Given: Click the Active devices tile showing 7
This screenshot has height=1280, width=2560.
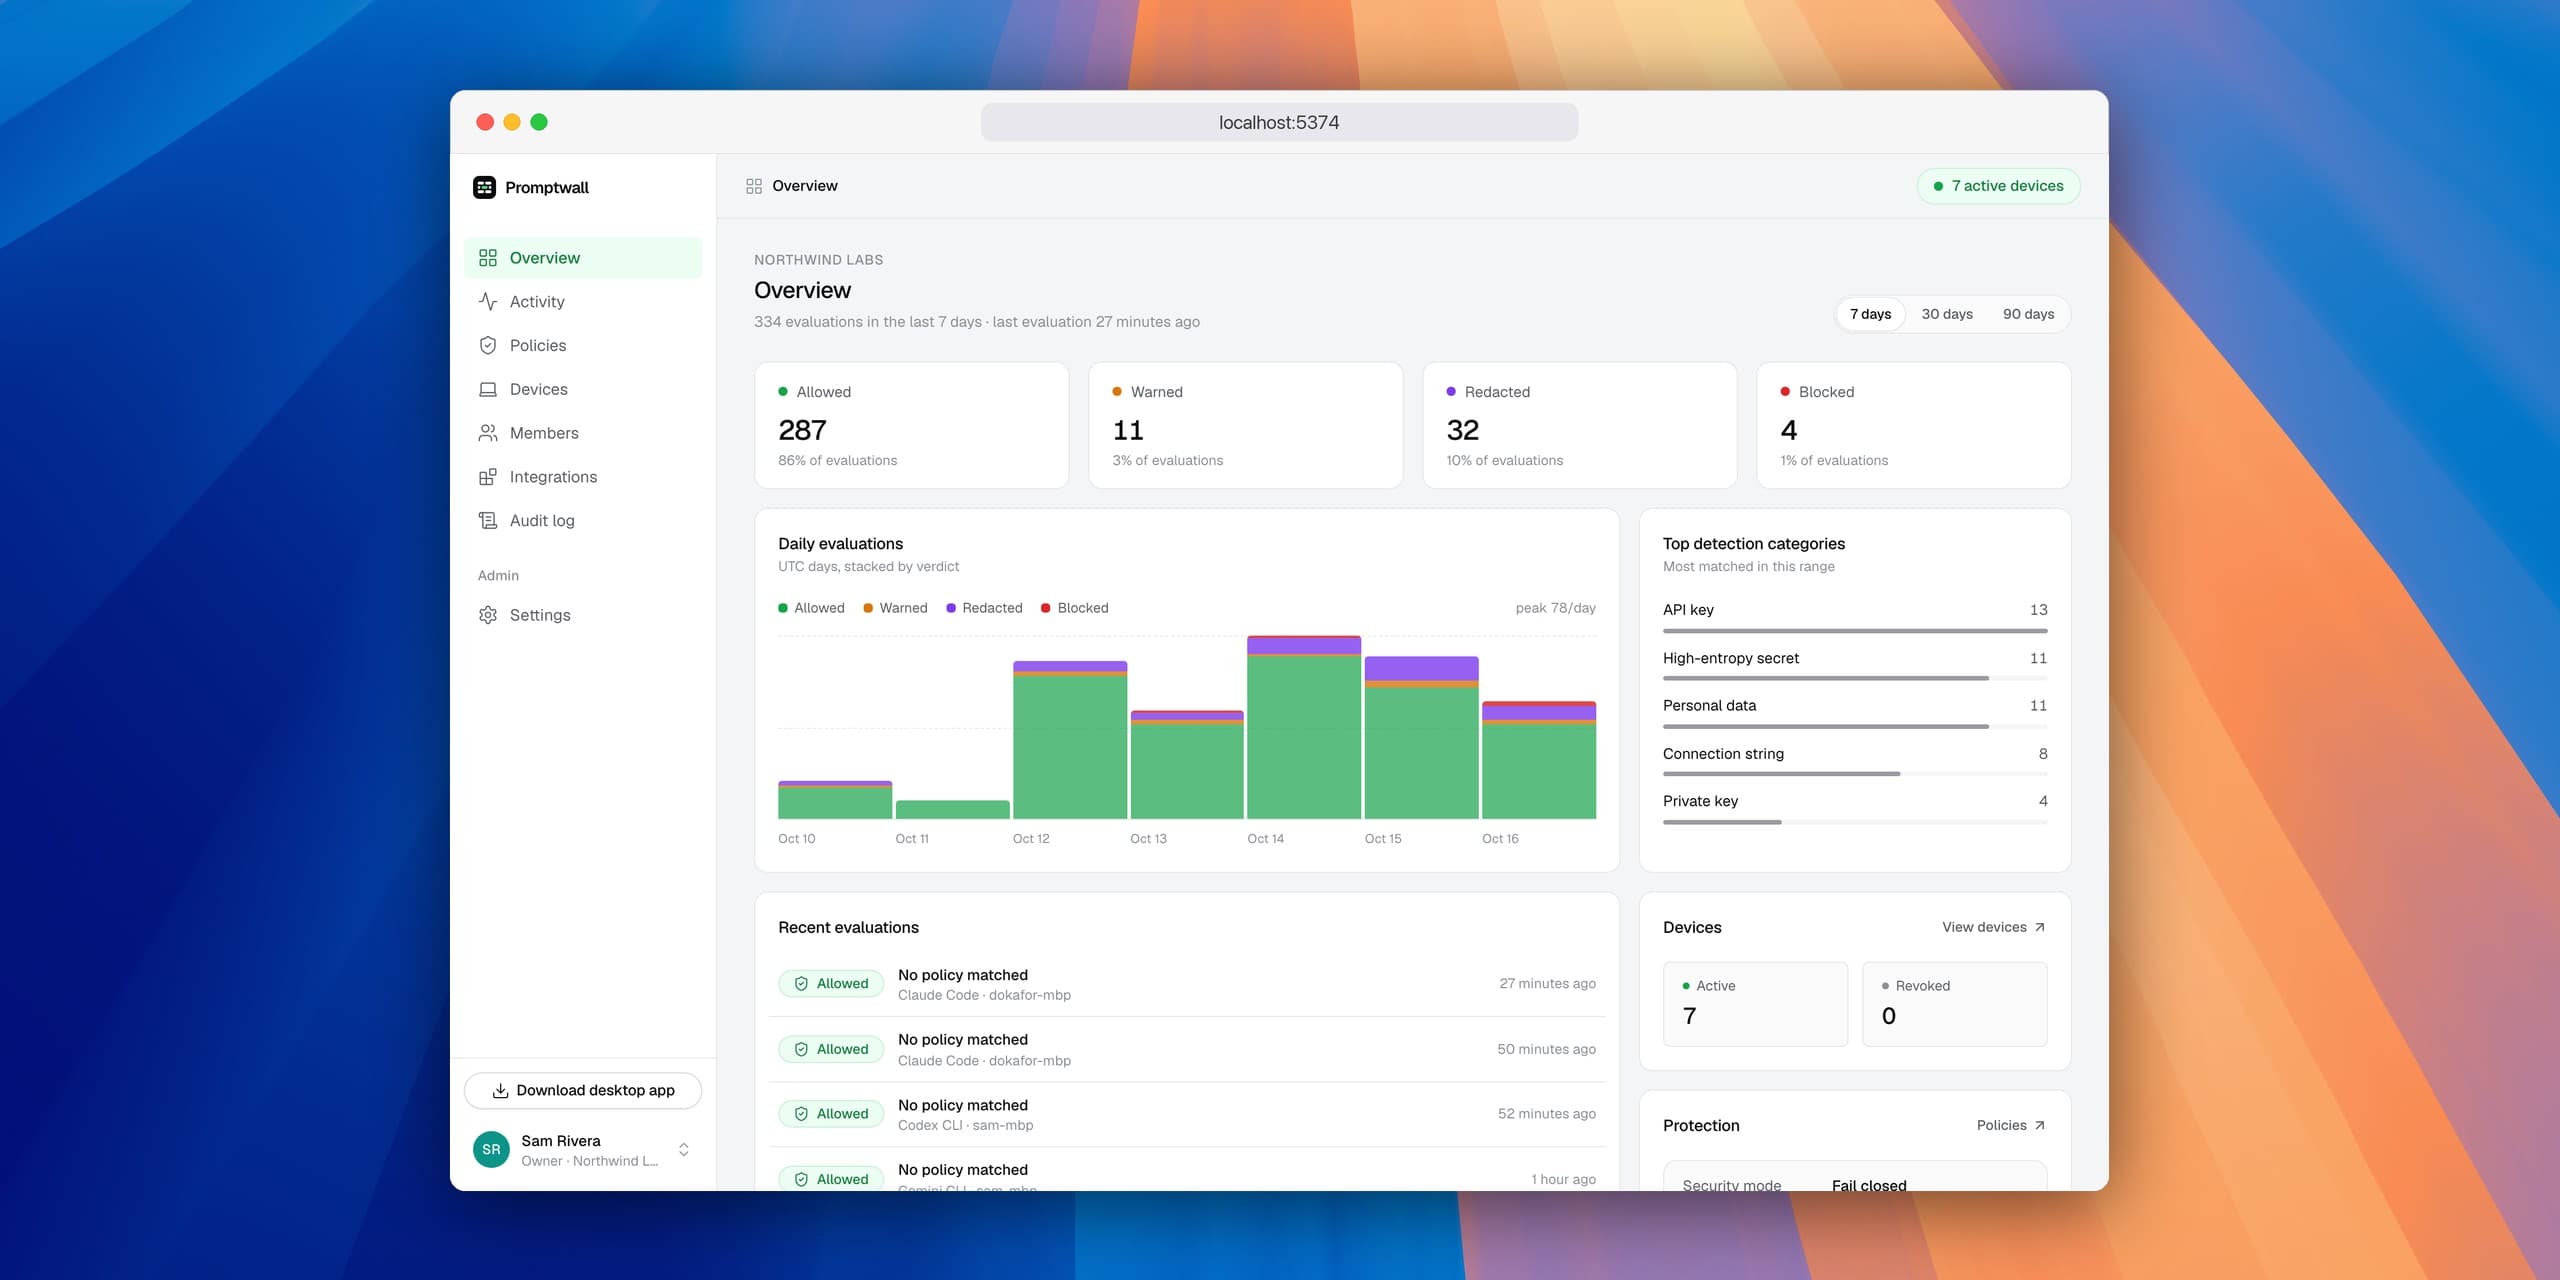Looking at the screenshot, I should click(1755, 1004).
